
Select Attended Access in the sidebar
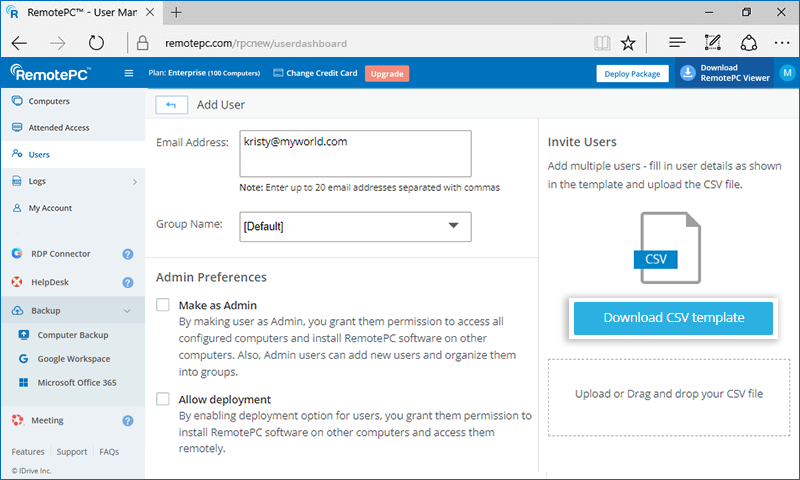[58, 128]
